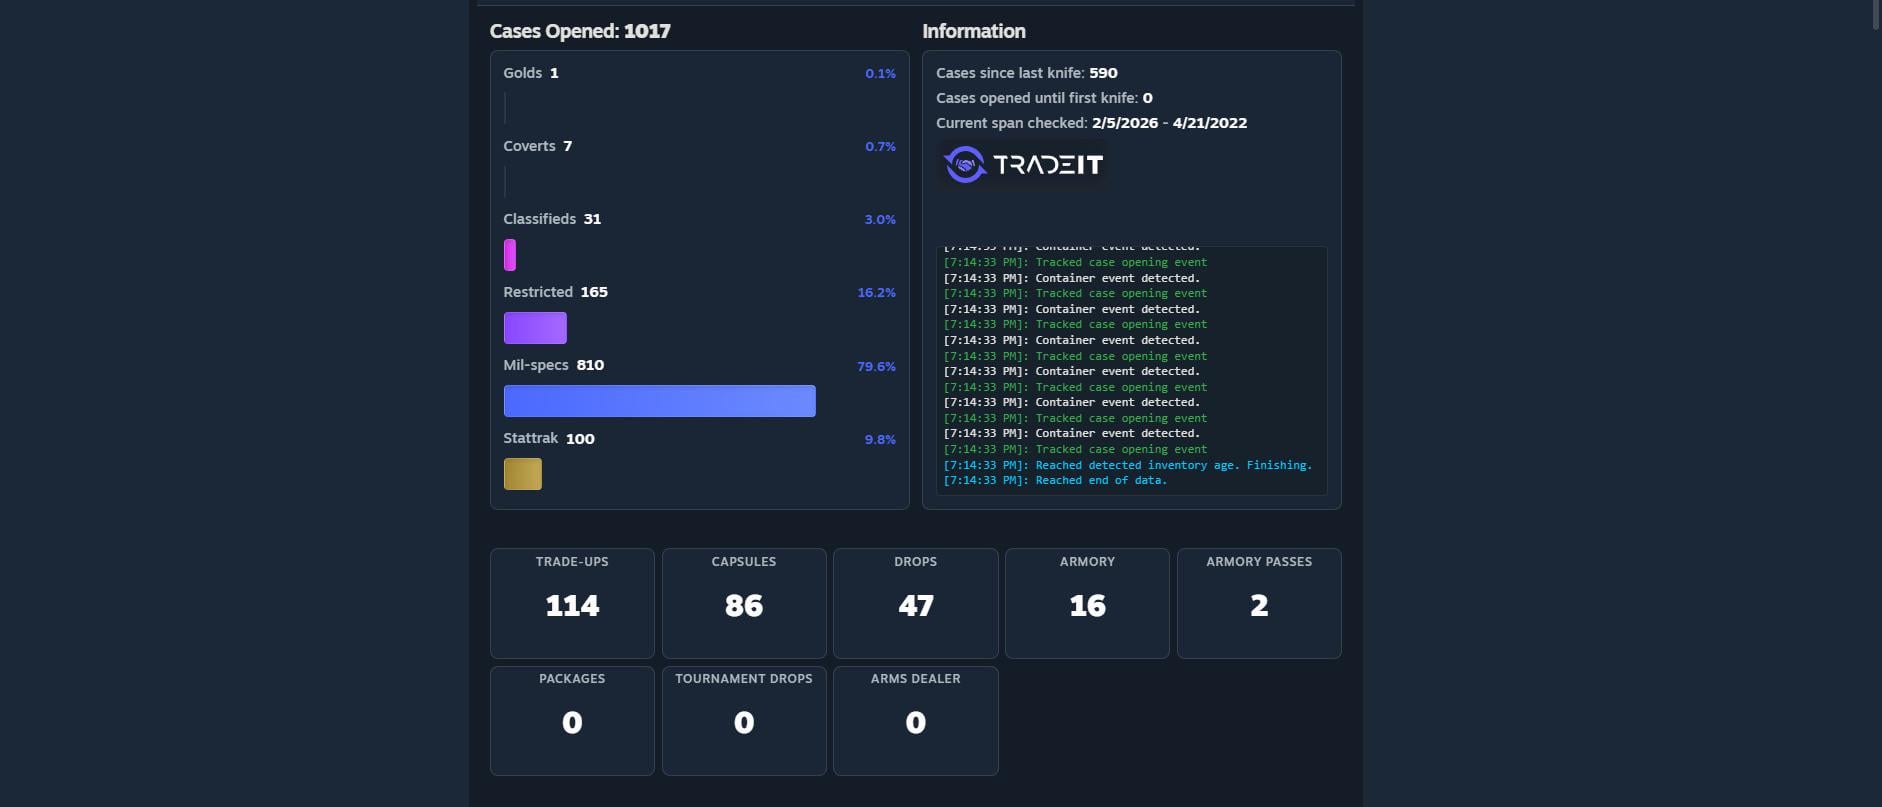Image resolution: width=1882 pixels, height=807 pixels.
Task: Click the "Cases since last knife" line
Action: pyautogui.click(x=1026, y=73)
